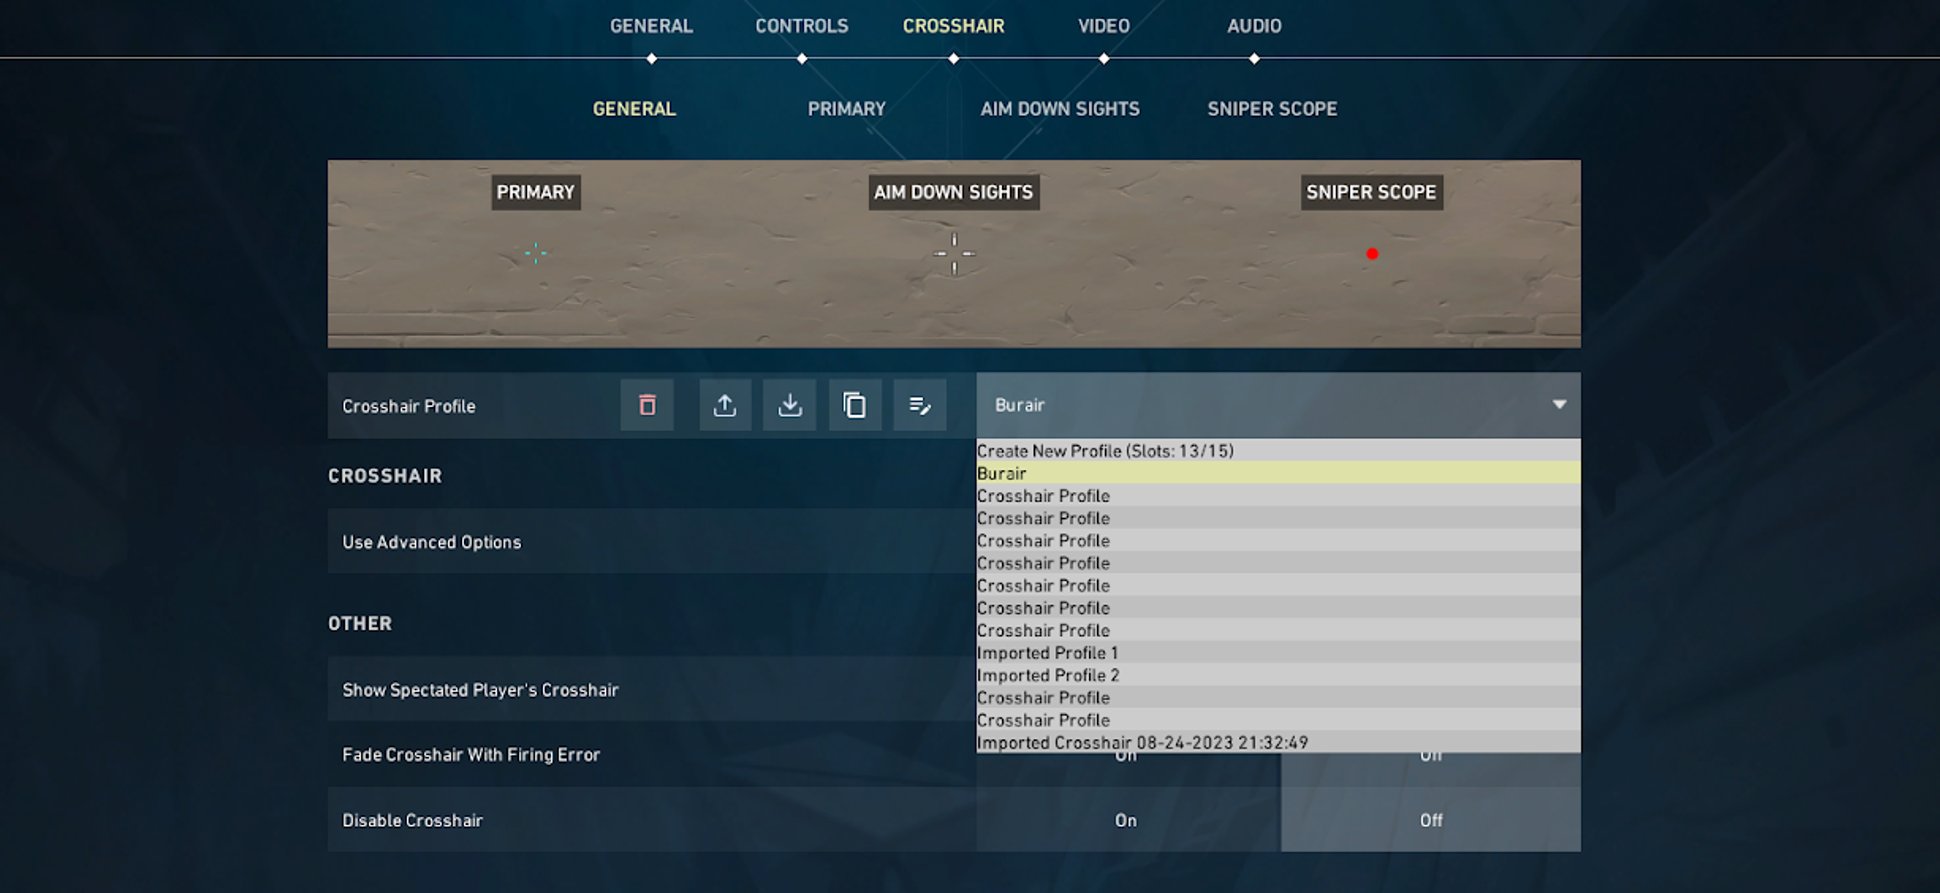Select Imported Profile 2 from list
This screenshot has height=893, width=1940.
1048,676
